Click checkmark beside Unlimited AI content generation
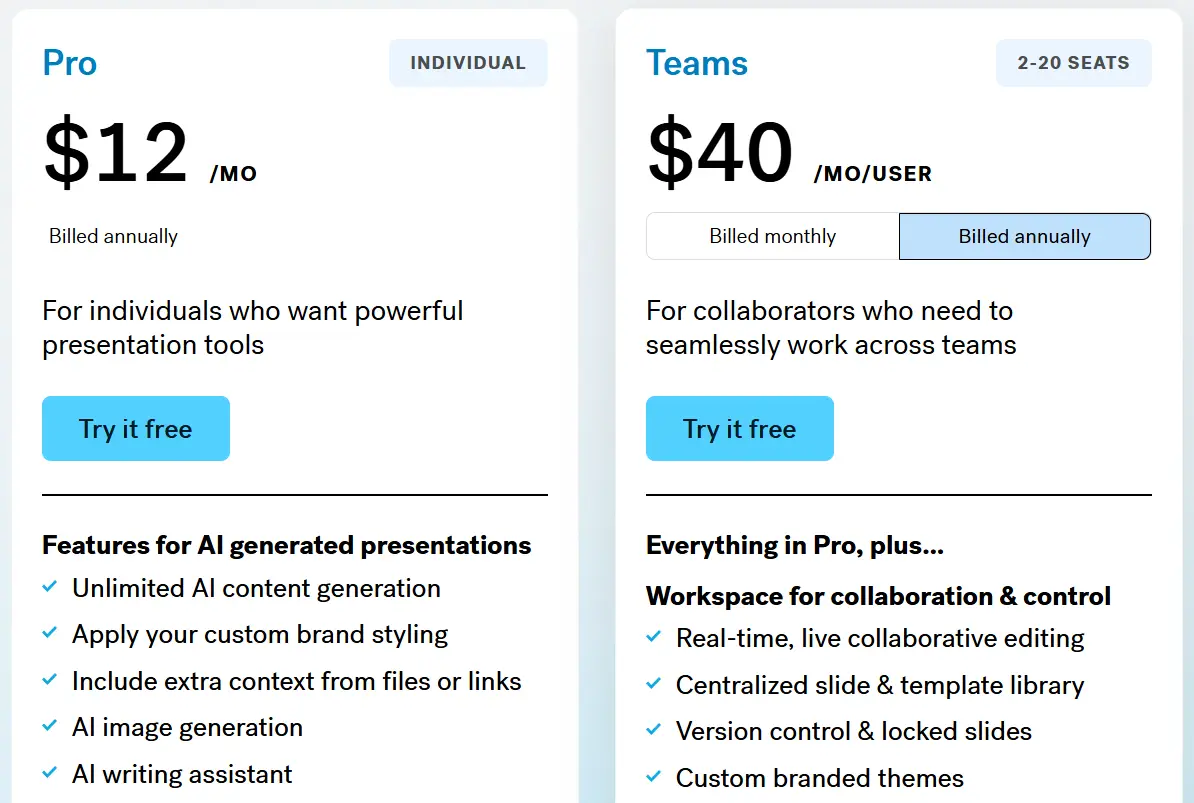1194x803 pixels. (49, 588)
